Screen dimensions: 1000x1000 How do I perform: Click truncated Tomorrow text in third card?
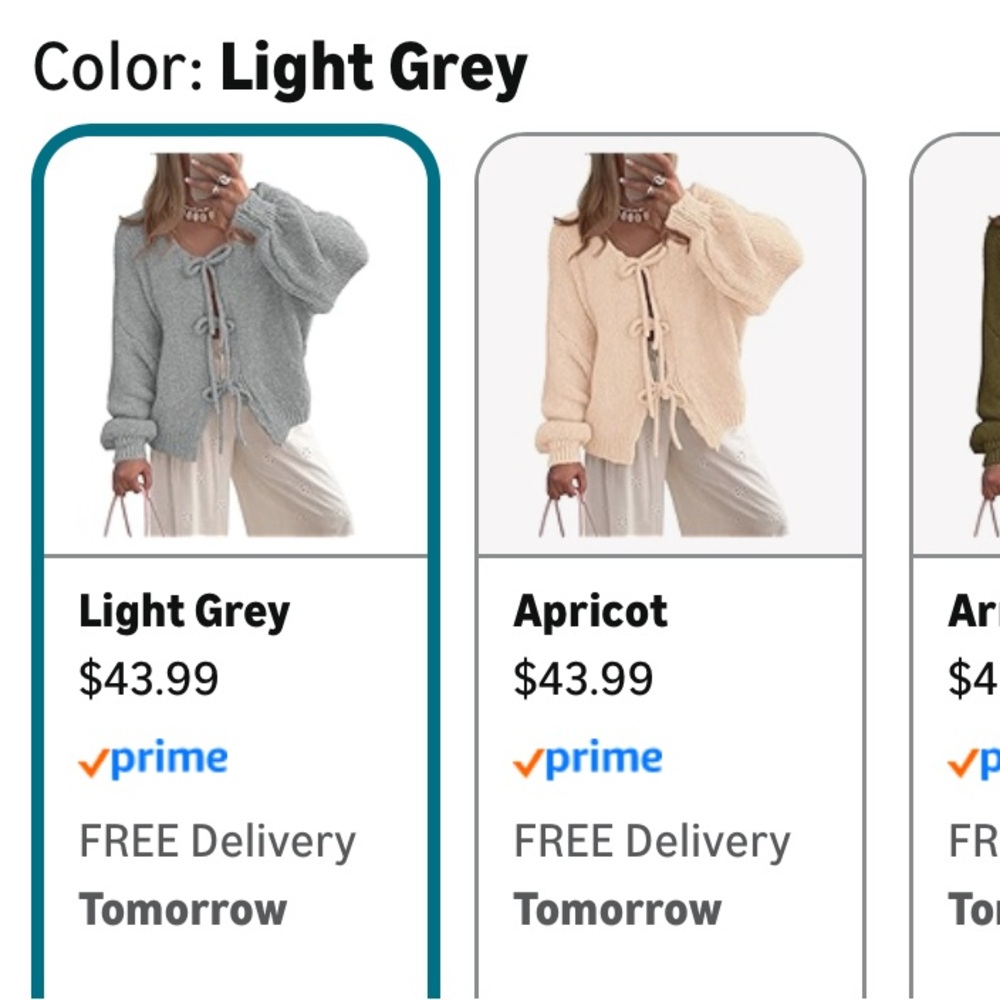pos(974,909)
